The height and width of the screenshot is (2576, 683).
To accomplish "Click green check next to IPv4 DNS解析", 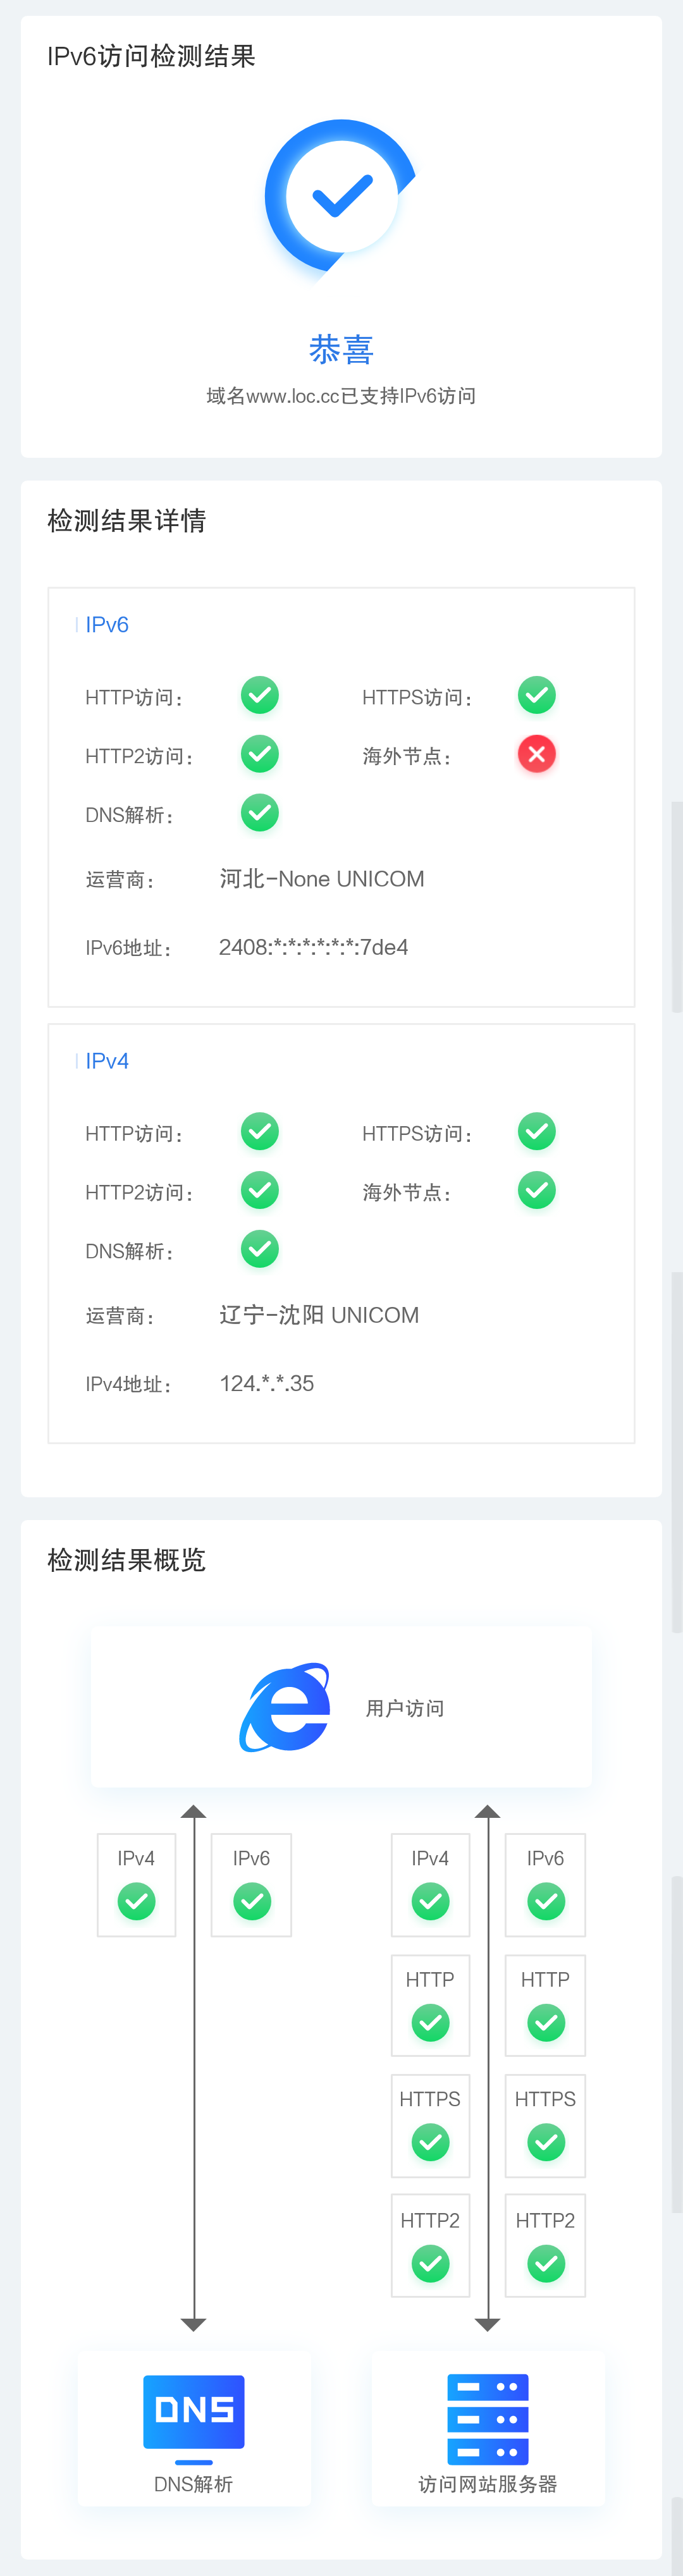I will point(260,1249).
